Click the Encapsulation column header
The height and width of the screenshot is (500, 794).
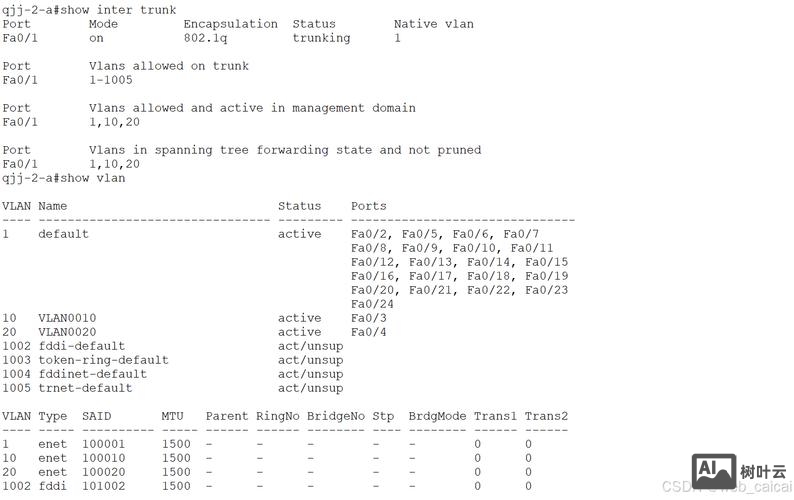(x=230, y=24)
